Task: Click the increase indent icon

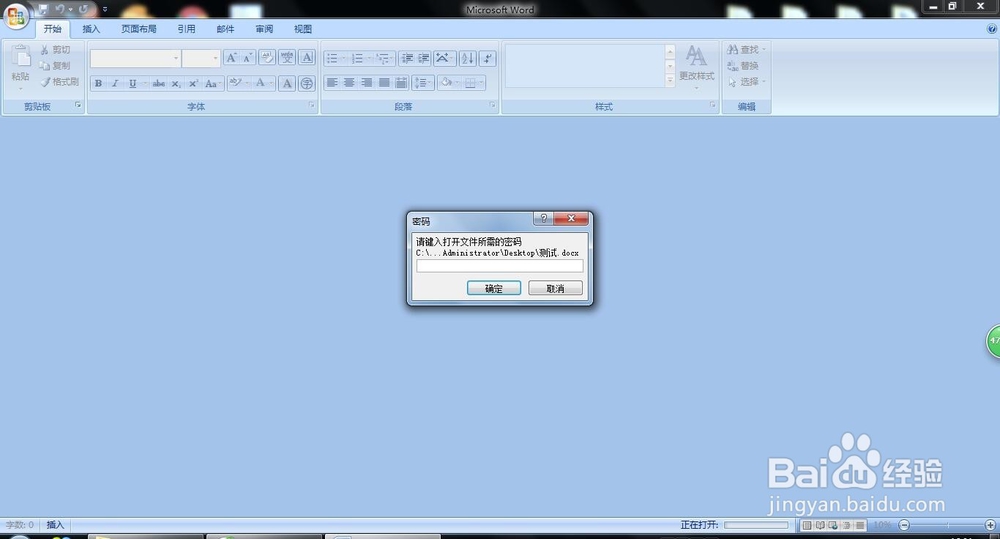Action: click(424, 59)
